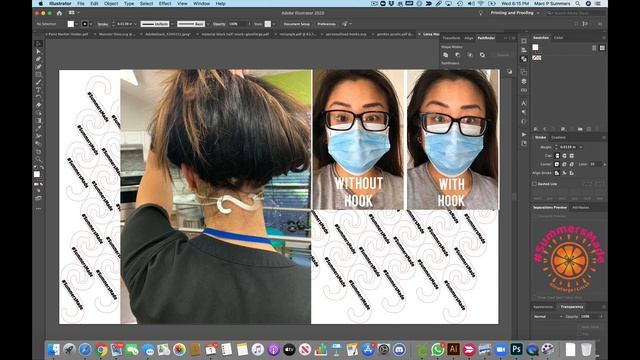640x360 pixels.
Task: Switch to the Attributes panel tab
Action: click(x=580, y=207)
